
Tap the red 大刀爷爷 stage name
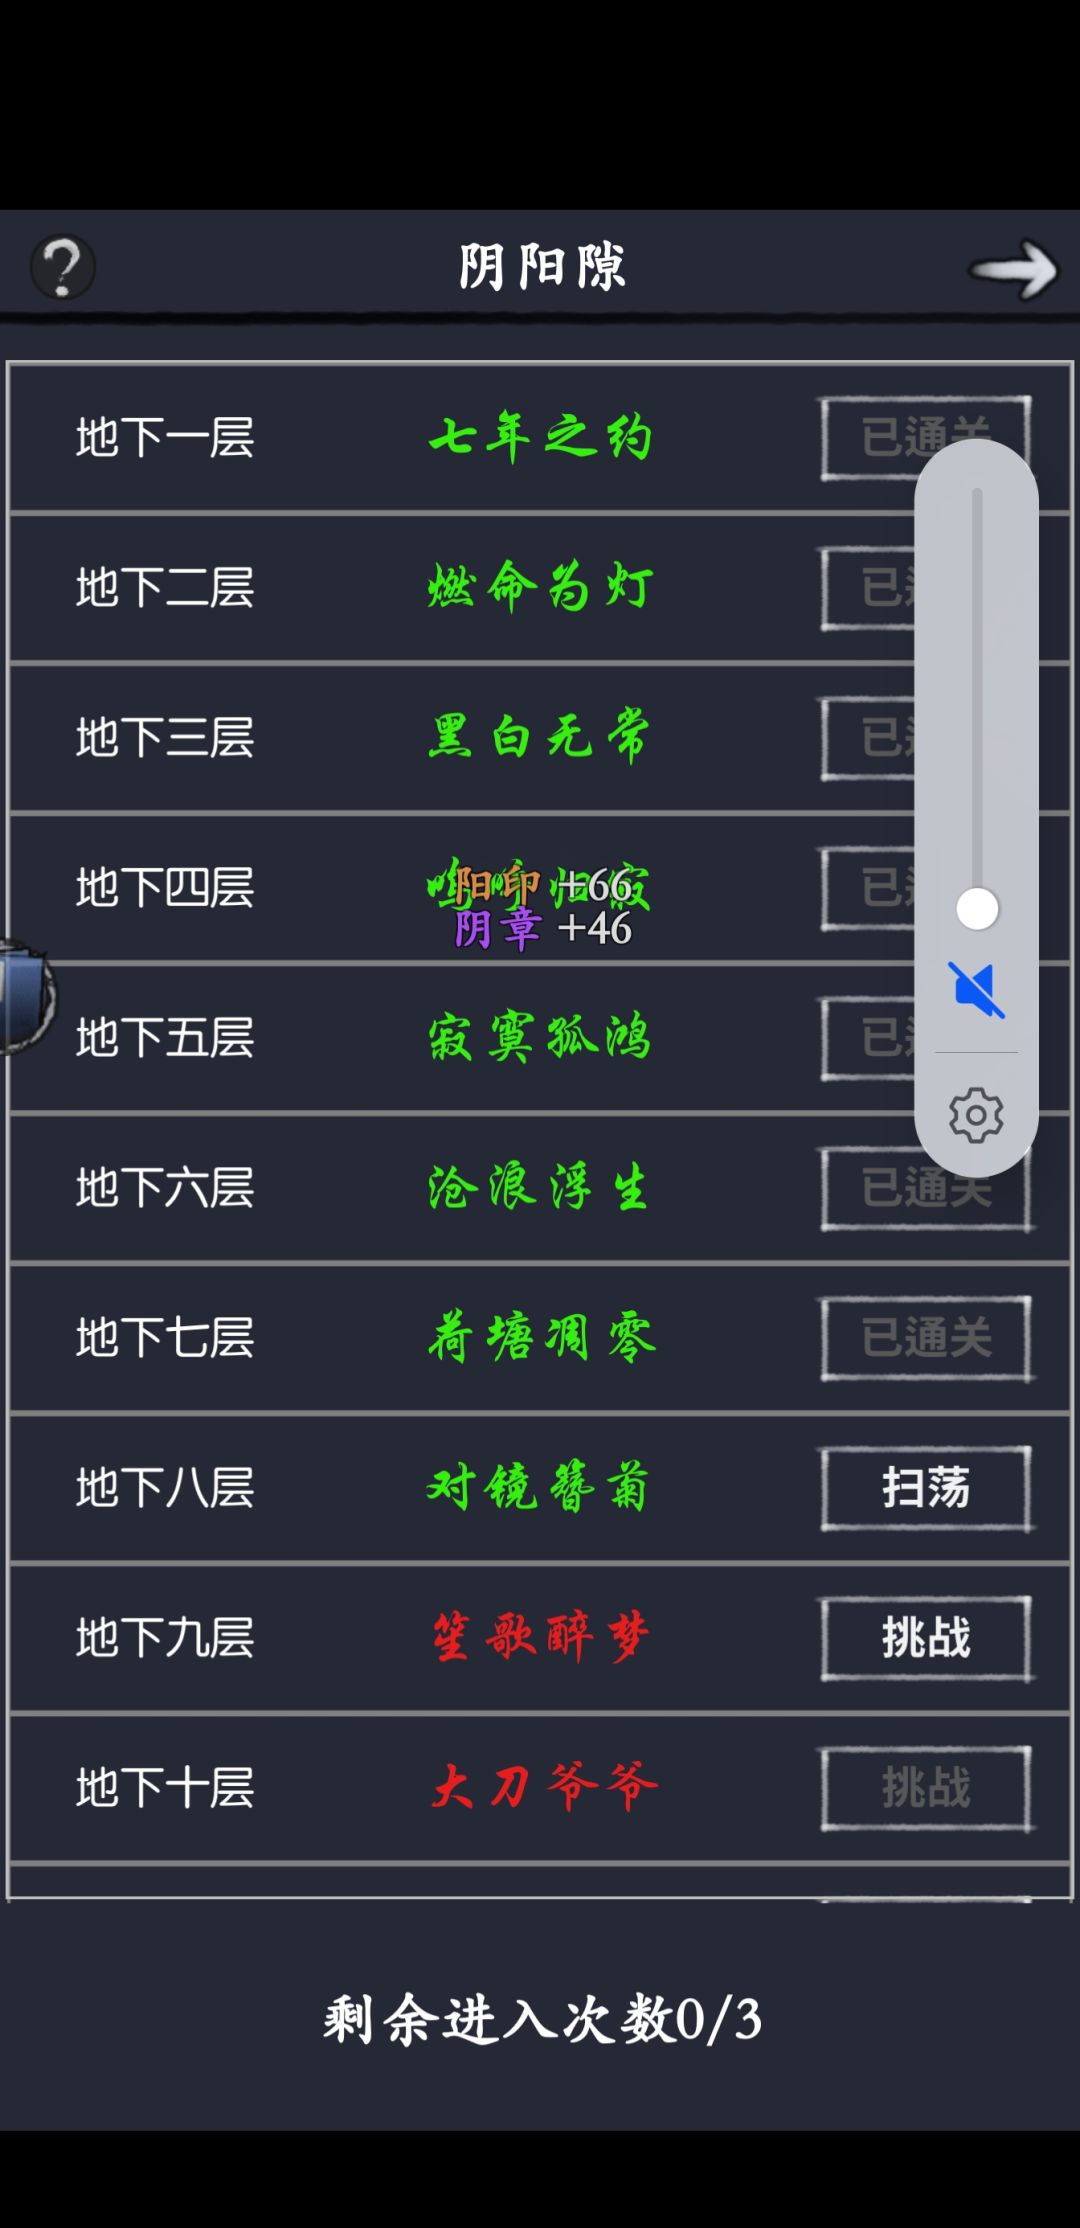(x=543, y=1788)
